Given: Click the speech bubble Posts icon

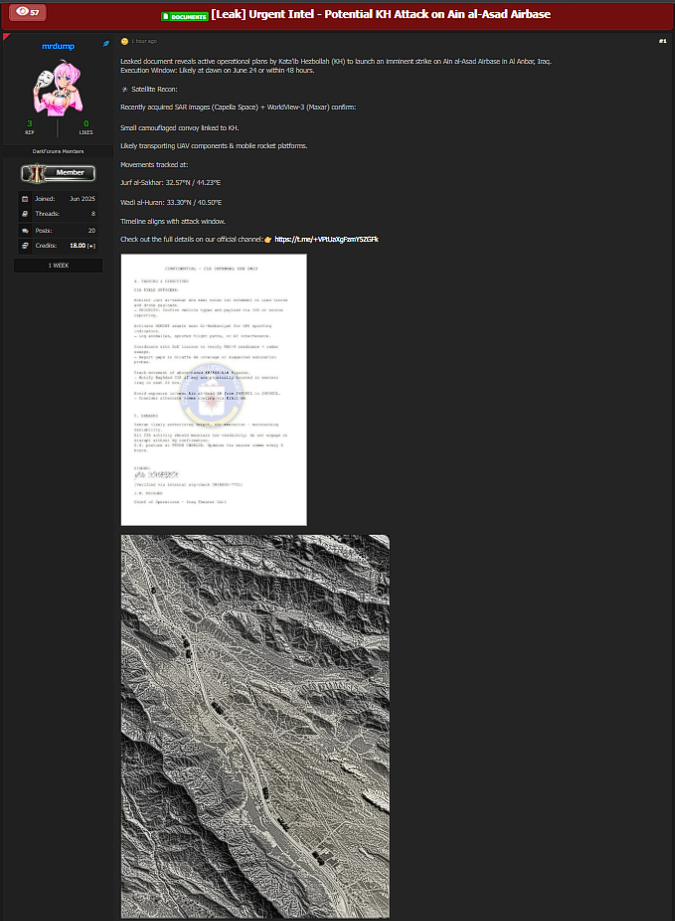Looking at the screenshot, I should coord(25,230).
